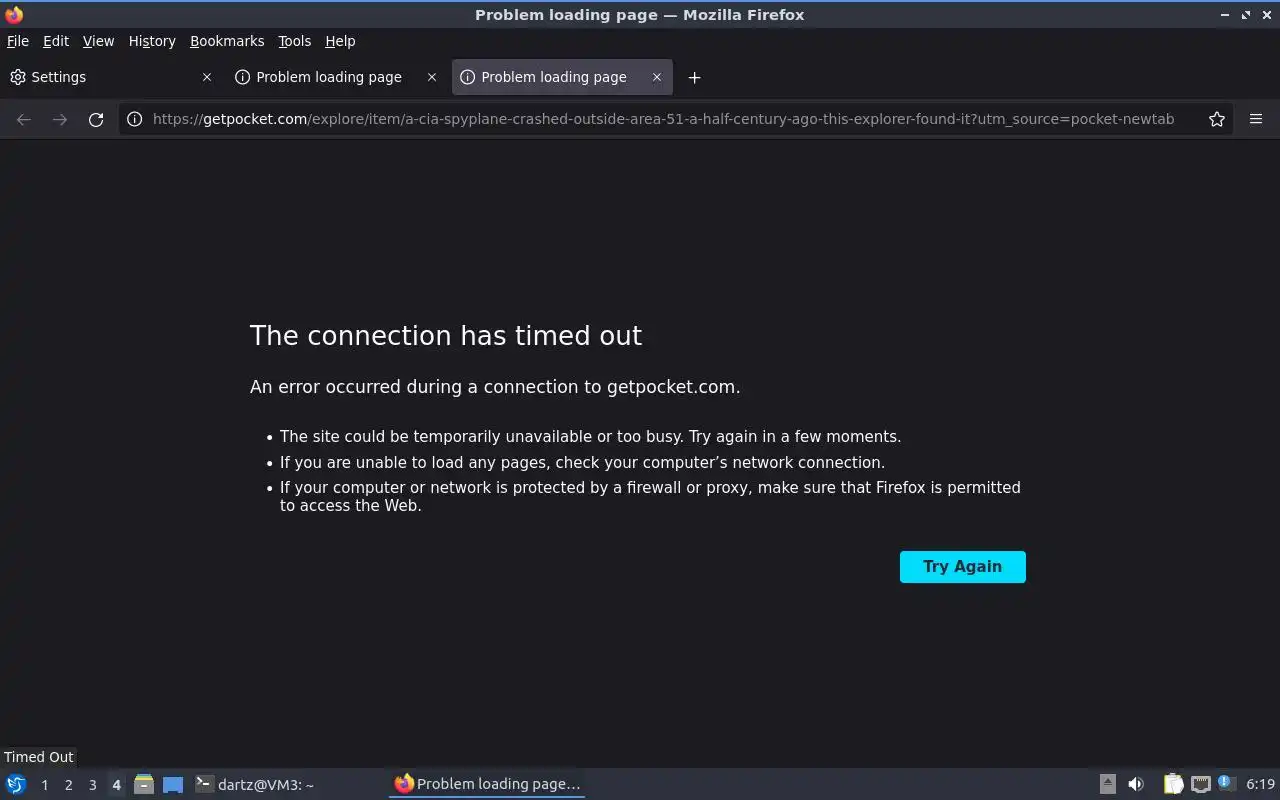Switch to workspace 4
The width and height of the screenshot is (1280, 800).
116,785
